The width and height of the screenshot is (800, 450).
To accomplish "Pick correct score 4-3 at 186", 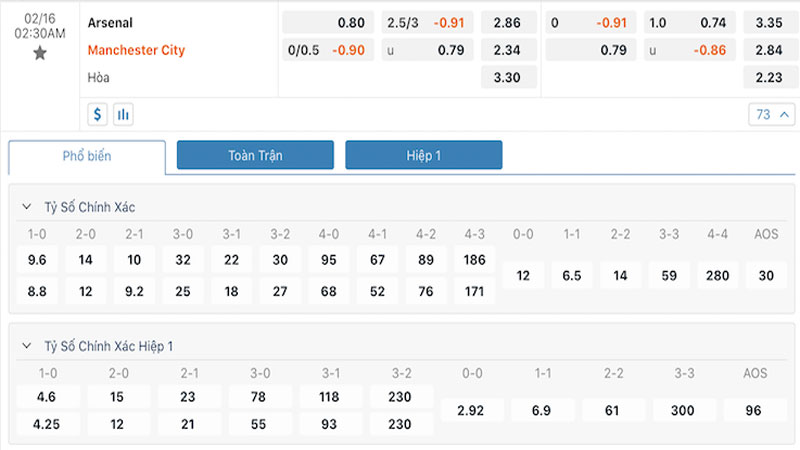I will pos(474,260).
